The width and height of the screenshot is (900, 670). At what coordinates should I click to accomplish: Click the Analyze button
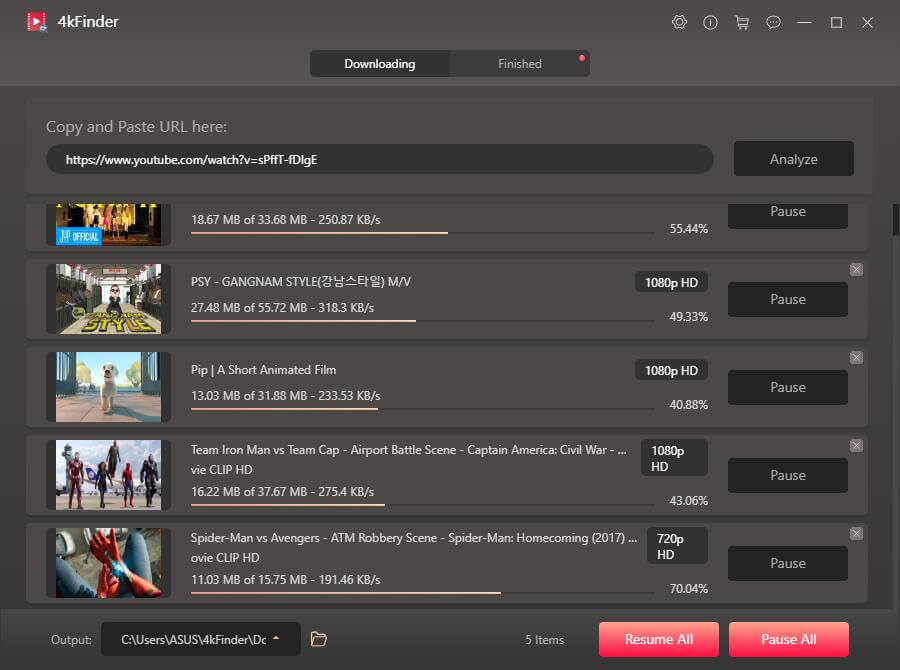793,159
